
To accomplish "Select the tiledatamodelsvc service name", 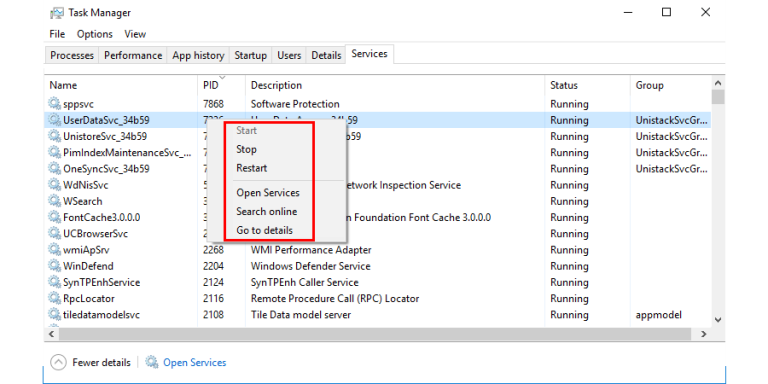I will 101,314.
